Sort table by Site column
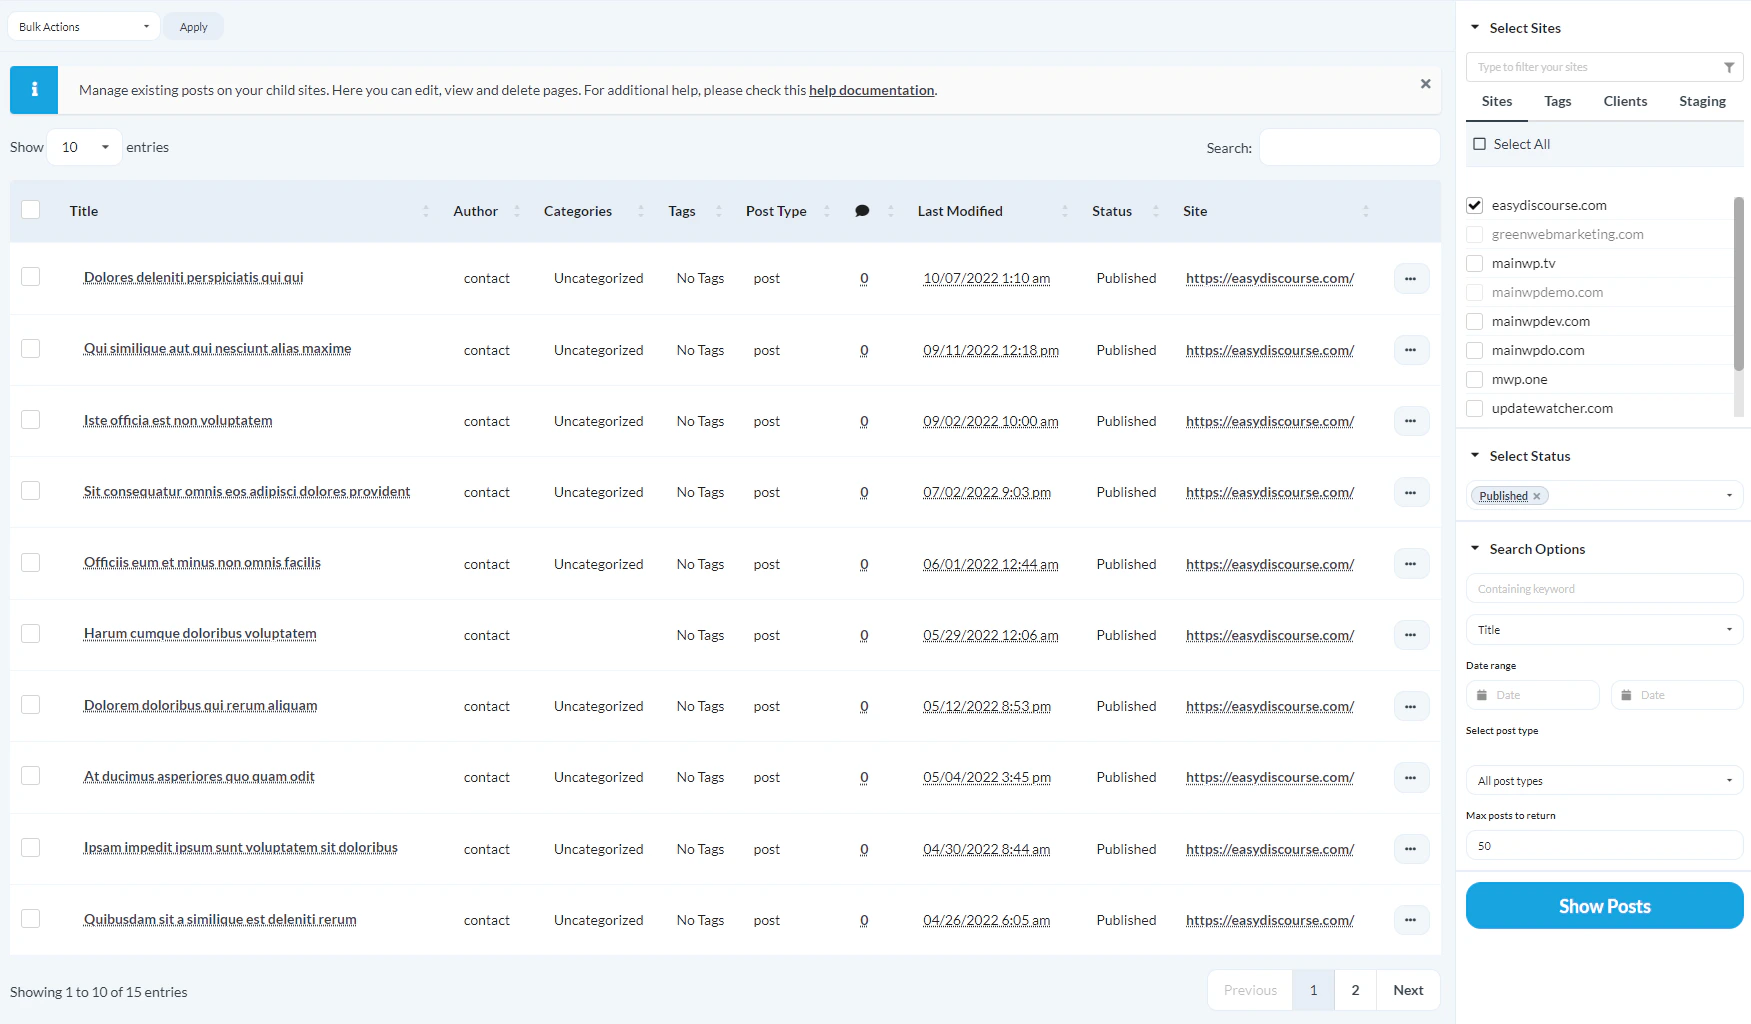The image size is (1751, 1024). (1195, 211)
